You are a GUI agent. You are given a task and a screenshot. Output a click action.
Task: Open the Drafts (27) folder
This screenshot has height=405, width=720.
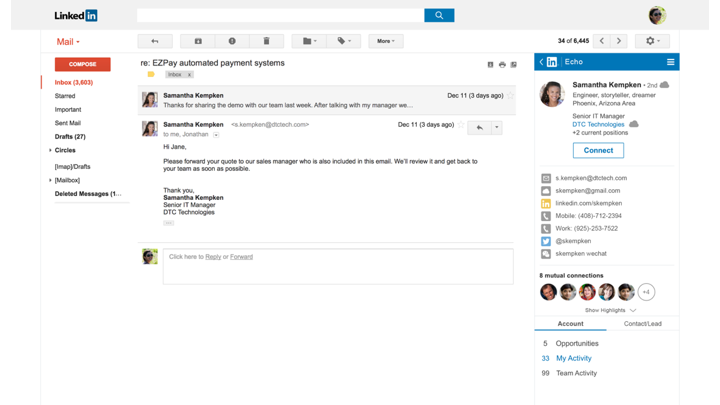coord(70,136)
